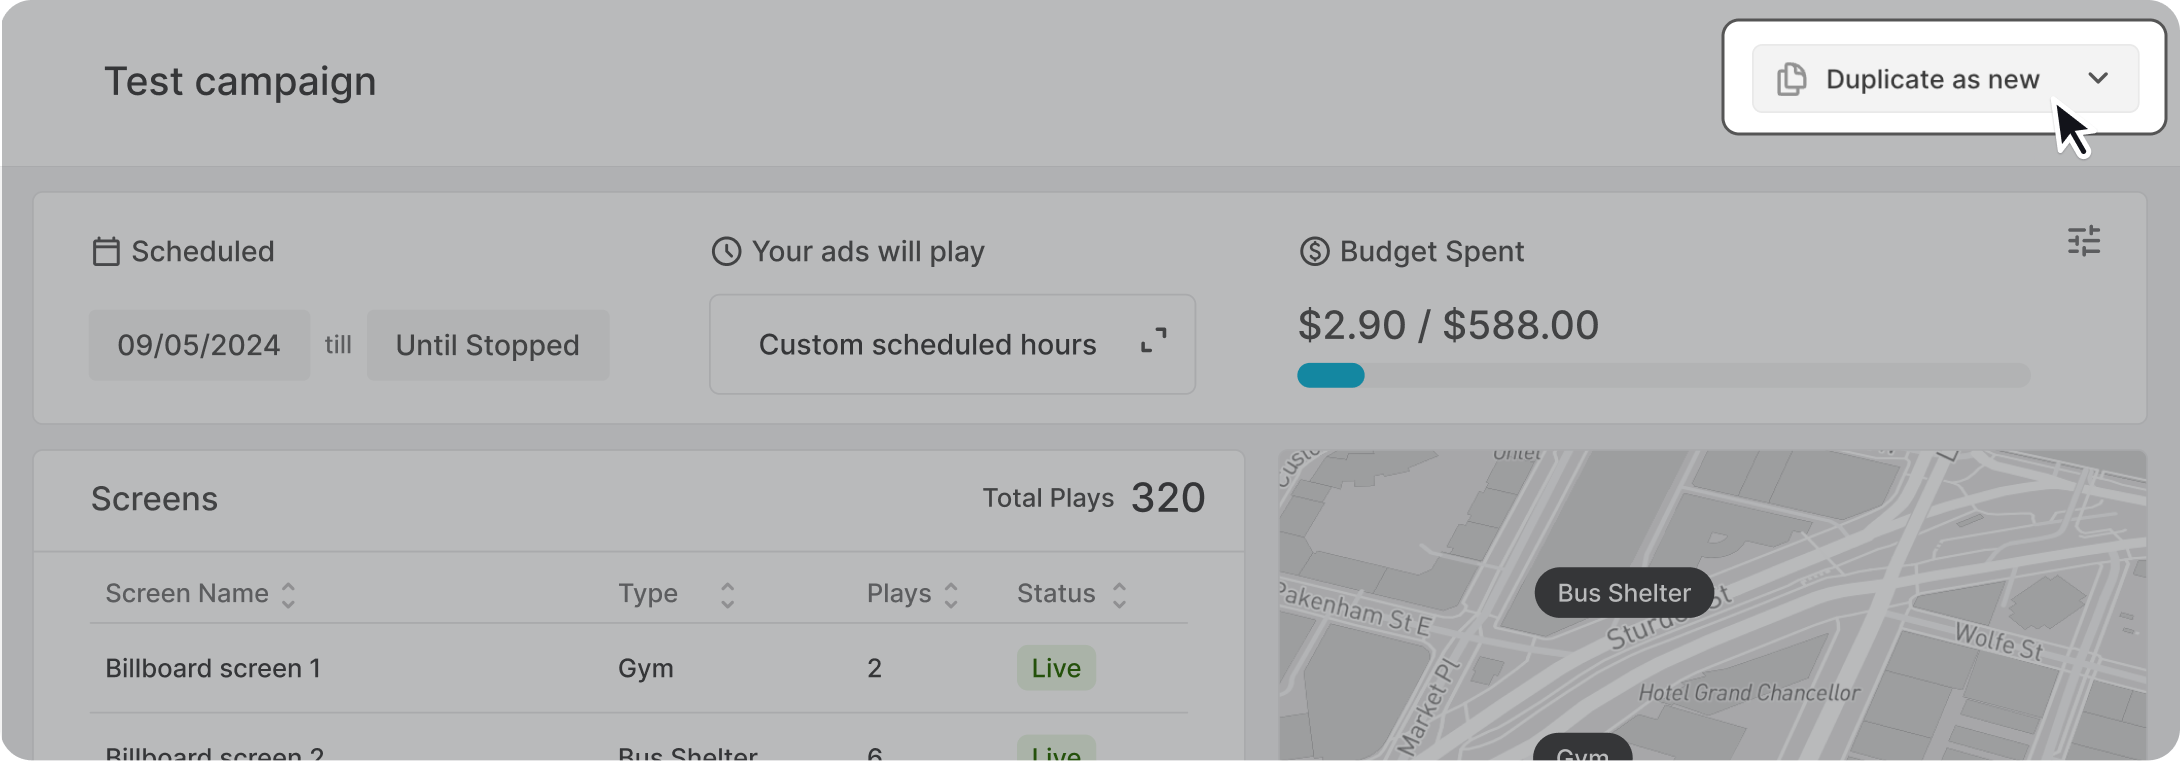Sort the table by Type
2180x761 pixels.
[727, 595]
